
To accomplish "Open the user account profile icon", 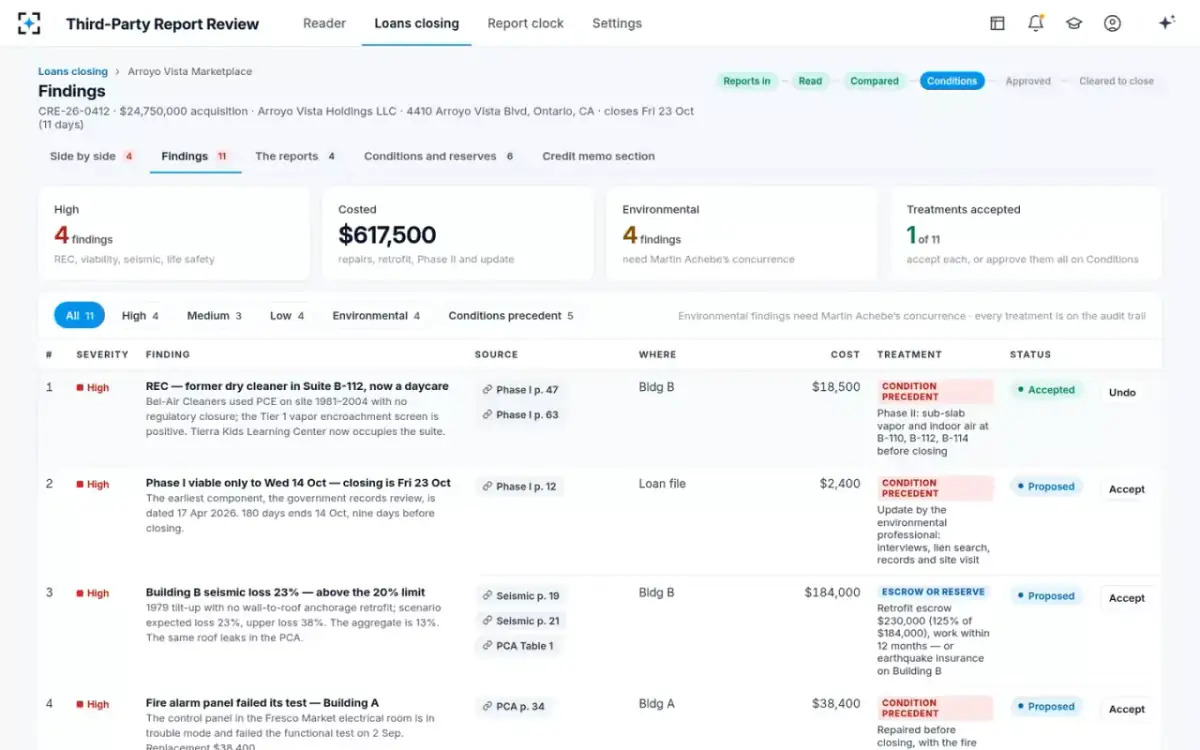I will click(1112, 23).
